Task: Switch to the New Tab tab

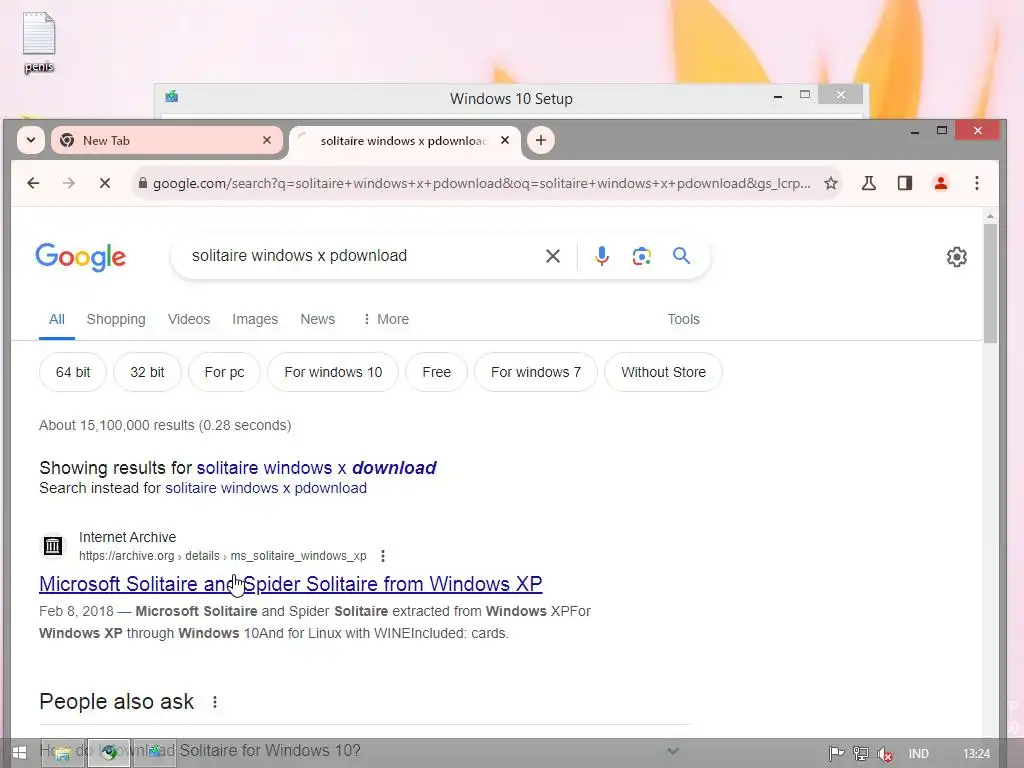Action: (167, 140)
